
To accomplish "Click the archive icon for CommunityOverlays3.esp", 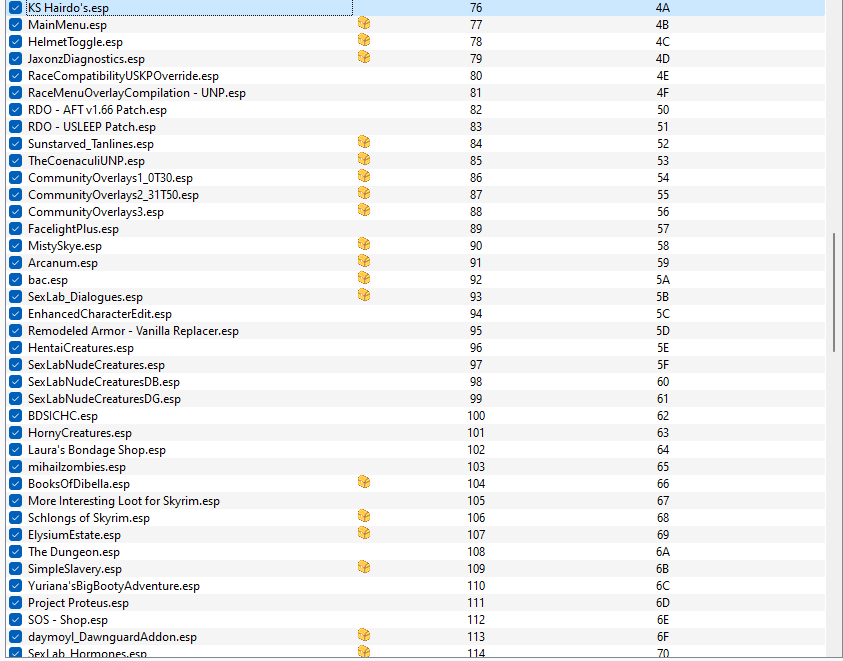I will [x=364, y=210].
